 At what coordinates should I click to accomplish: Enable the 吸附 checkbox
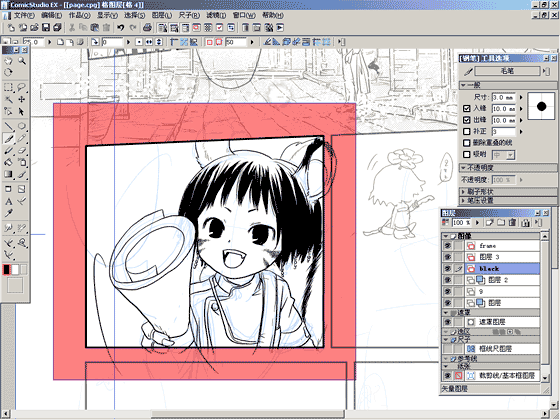click(x=466, y=154)
